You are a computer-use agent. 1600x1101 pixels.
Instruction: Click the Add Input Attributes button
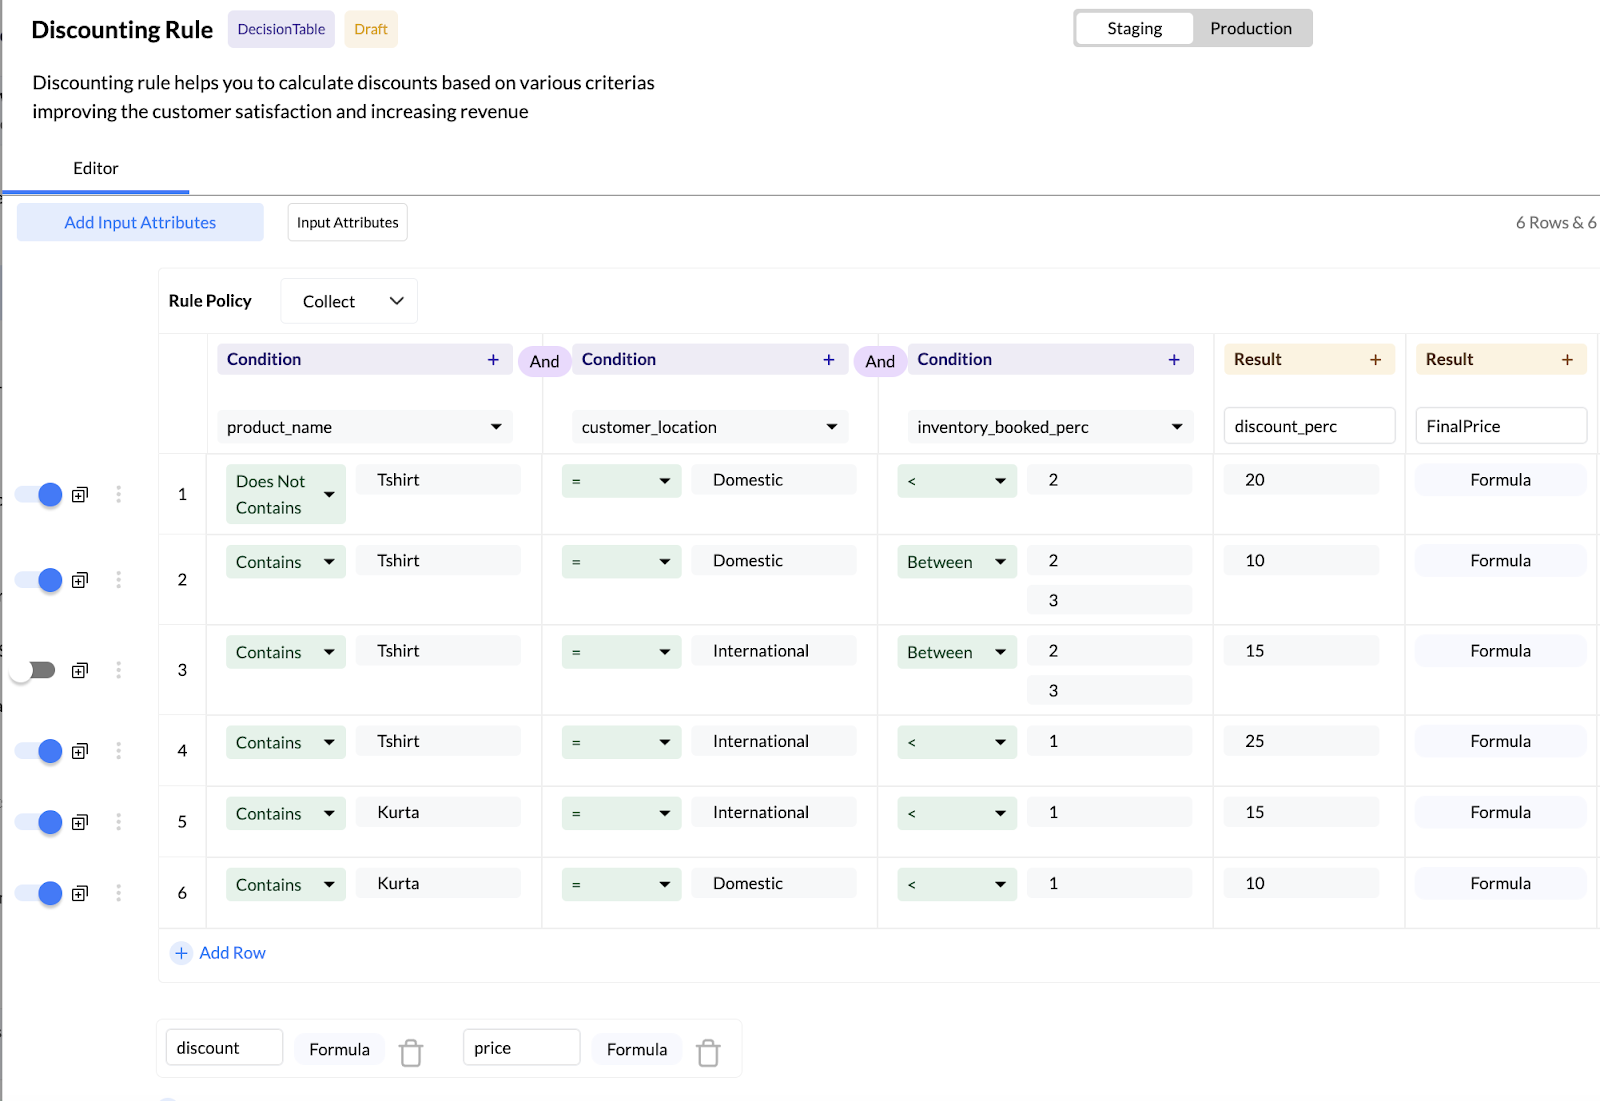click(x=140, y=222)
